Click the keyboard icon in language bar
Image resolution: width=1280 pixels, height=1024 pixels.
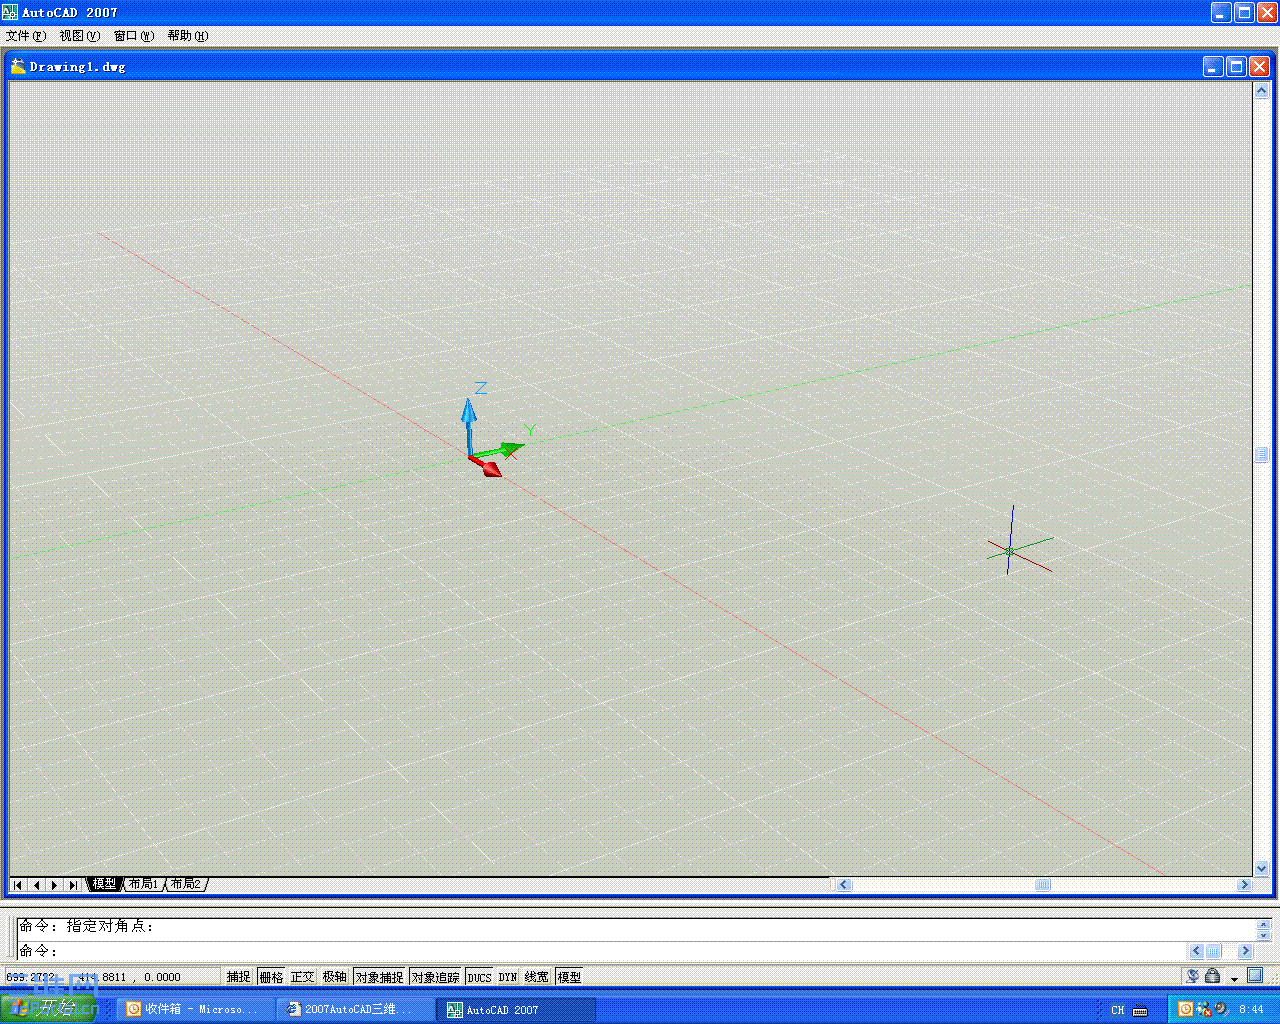(x=1140, y=1010)
